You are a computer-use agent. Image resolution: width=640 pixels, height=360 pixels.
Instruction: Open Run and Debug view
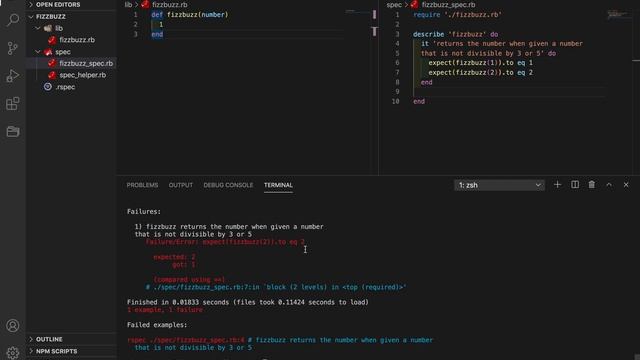click(x=13, y=76)
